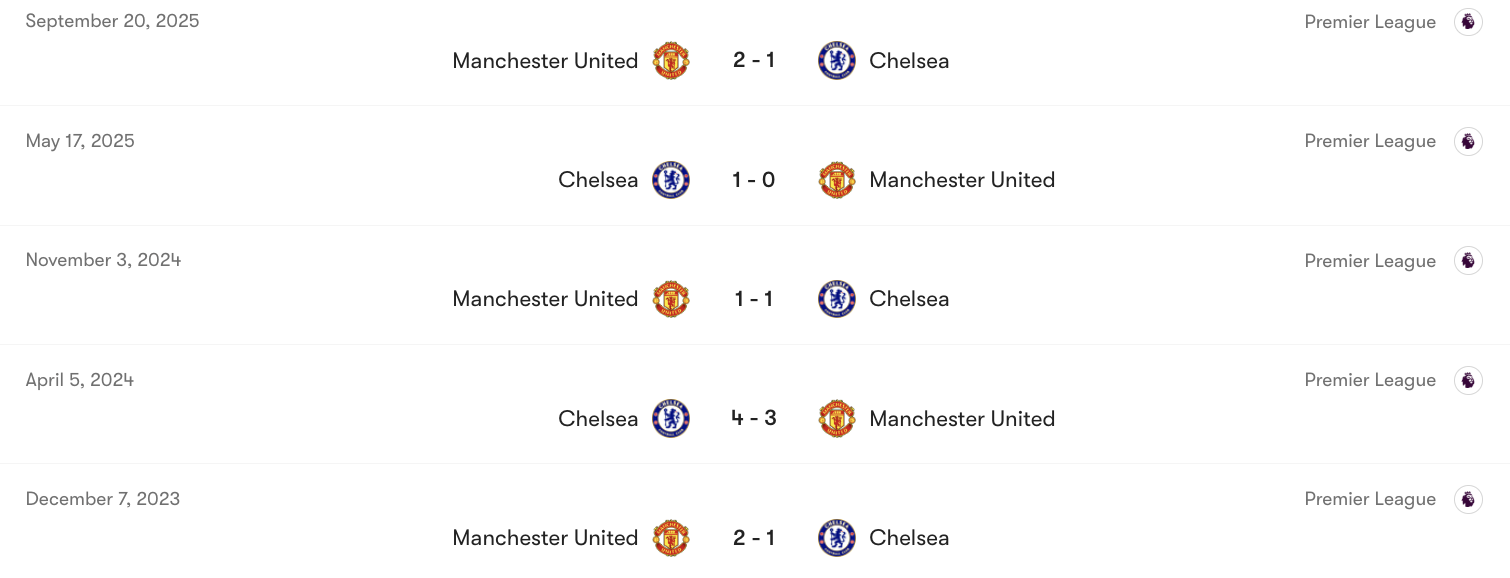Select Manchester United in the November 3 fixture
Image resolution: width=1510 pixels, height=578 pixels.
coord(545,298)
